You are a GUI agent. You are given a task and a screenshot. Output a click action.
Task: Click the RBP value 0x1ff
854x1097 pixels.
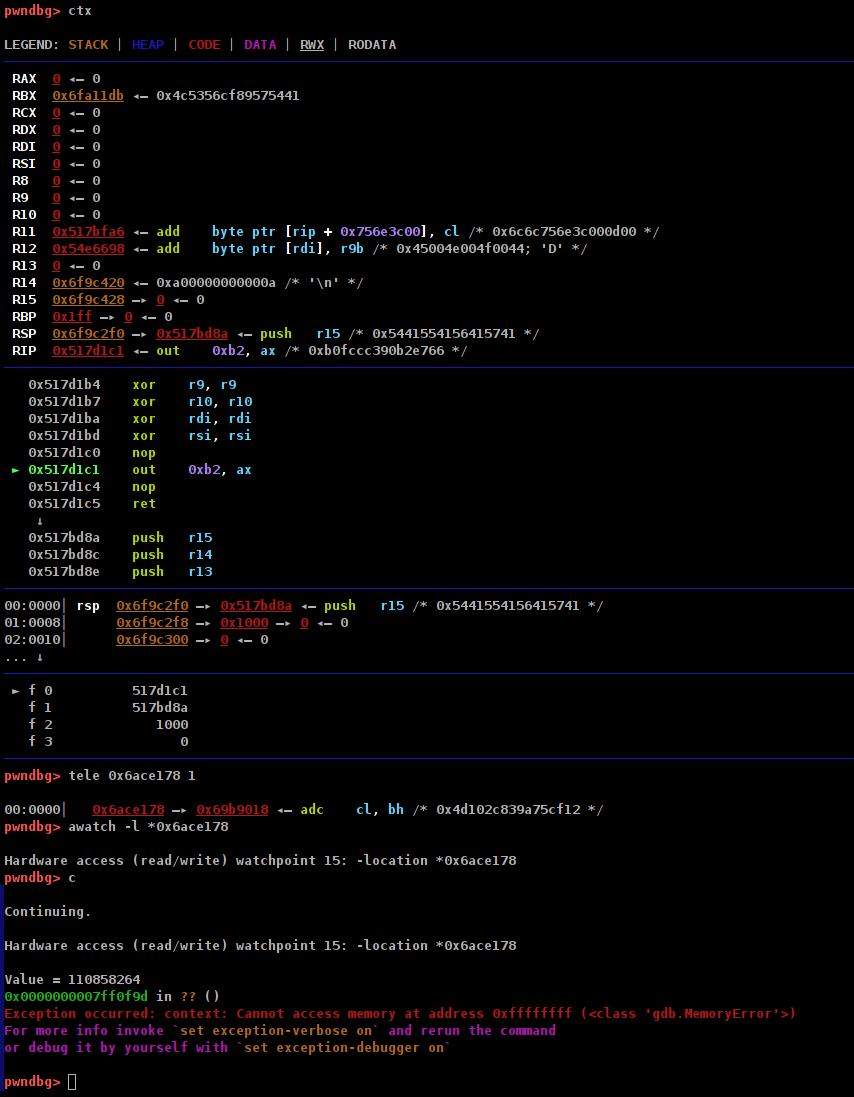[68, 317]
